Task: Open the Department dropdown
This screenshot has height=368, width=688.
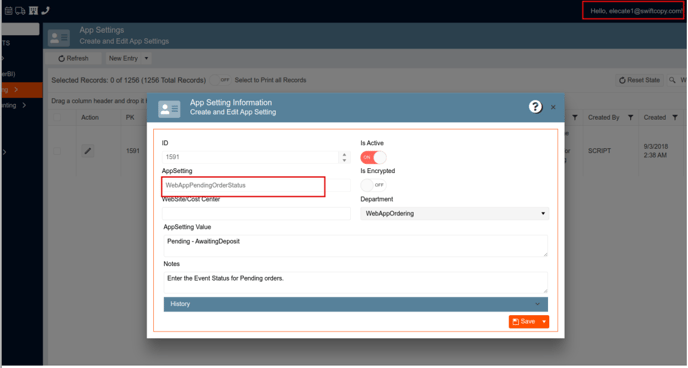Action: (x=455, y=214)
